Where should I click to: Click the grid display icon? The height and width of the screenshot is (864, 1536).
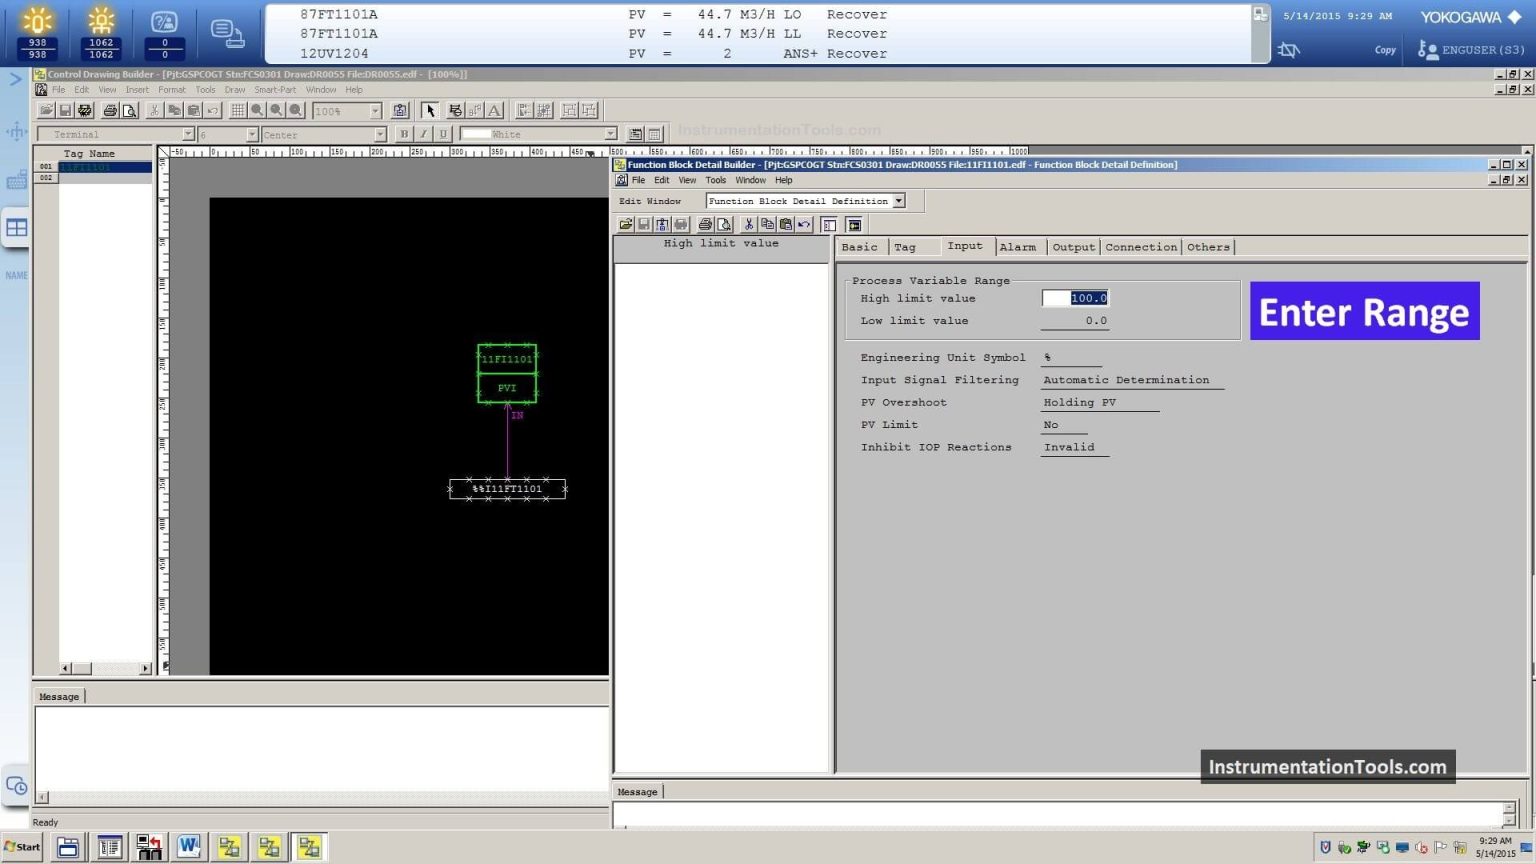click(x=237, y=110)
